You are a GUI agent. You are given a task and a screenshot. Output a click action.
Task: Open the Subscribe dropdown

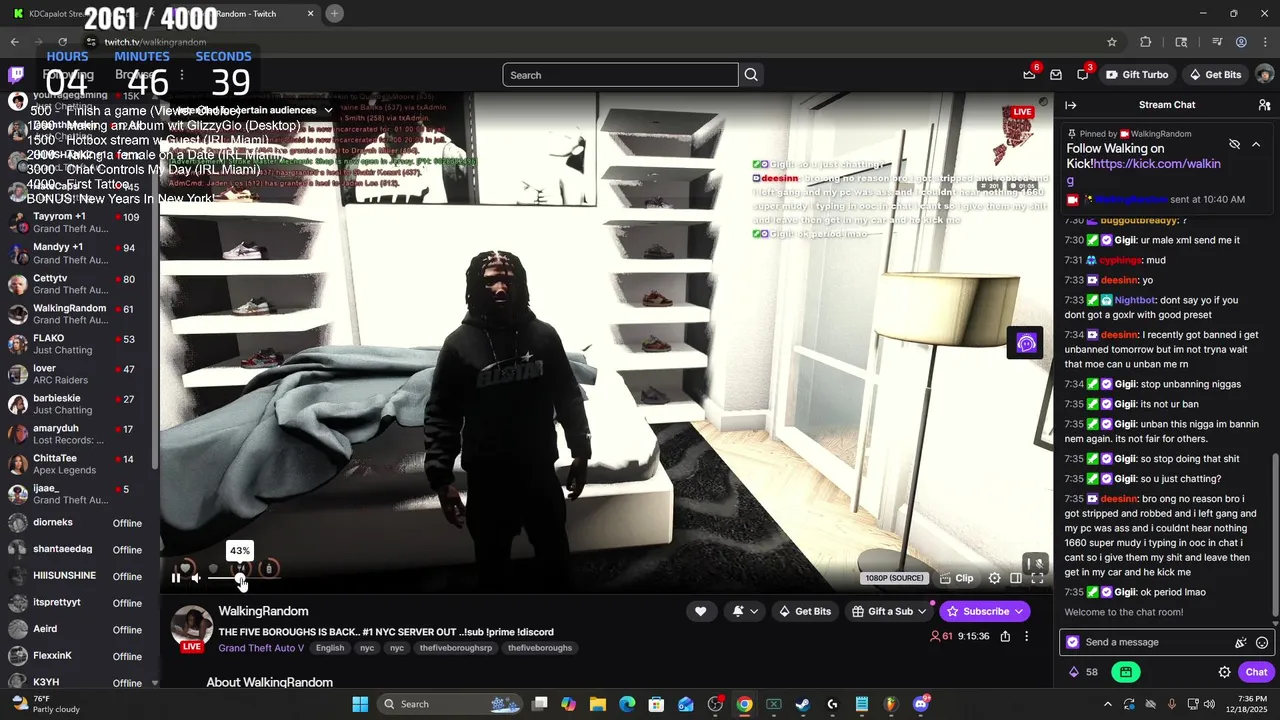(984, 611)
